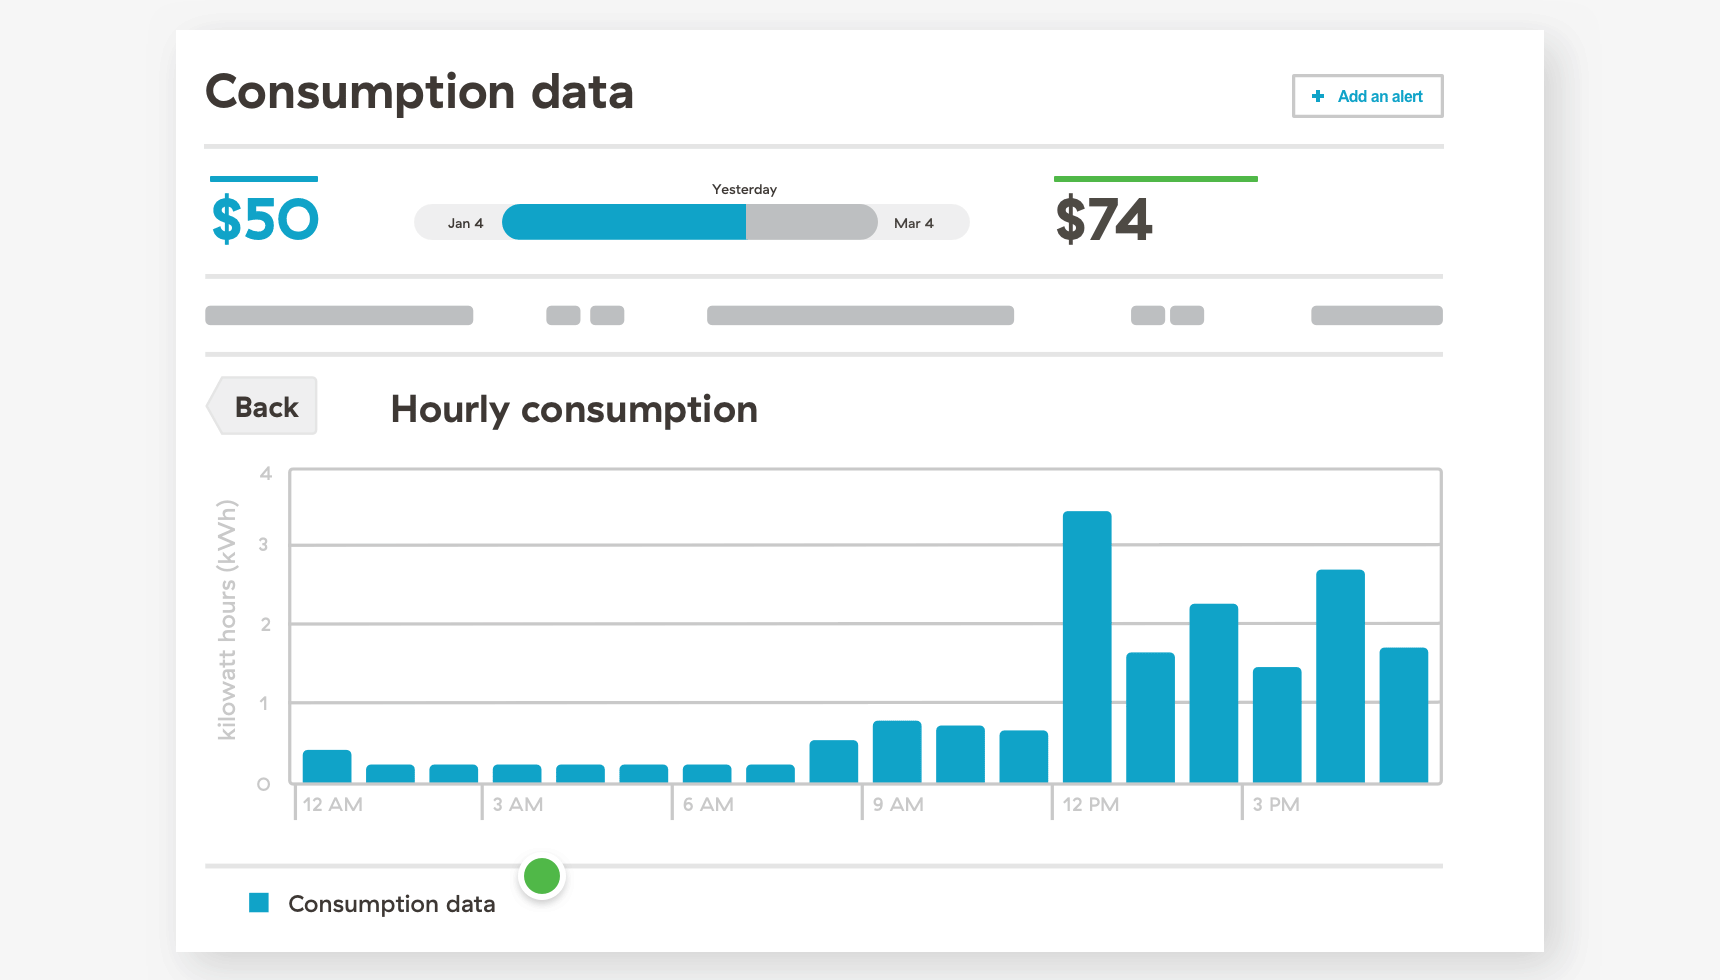Click the $74 cost amount
Screen dimensions: 1720x980
[1104, 219]
